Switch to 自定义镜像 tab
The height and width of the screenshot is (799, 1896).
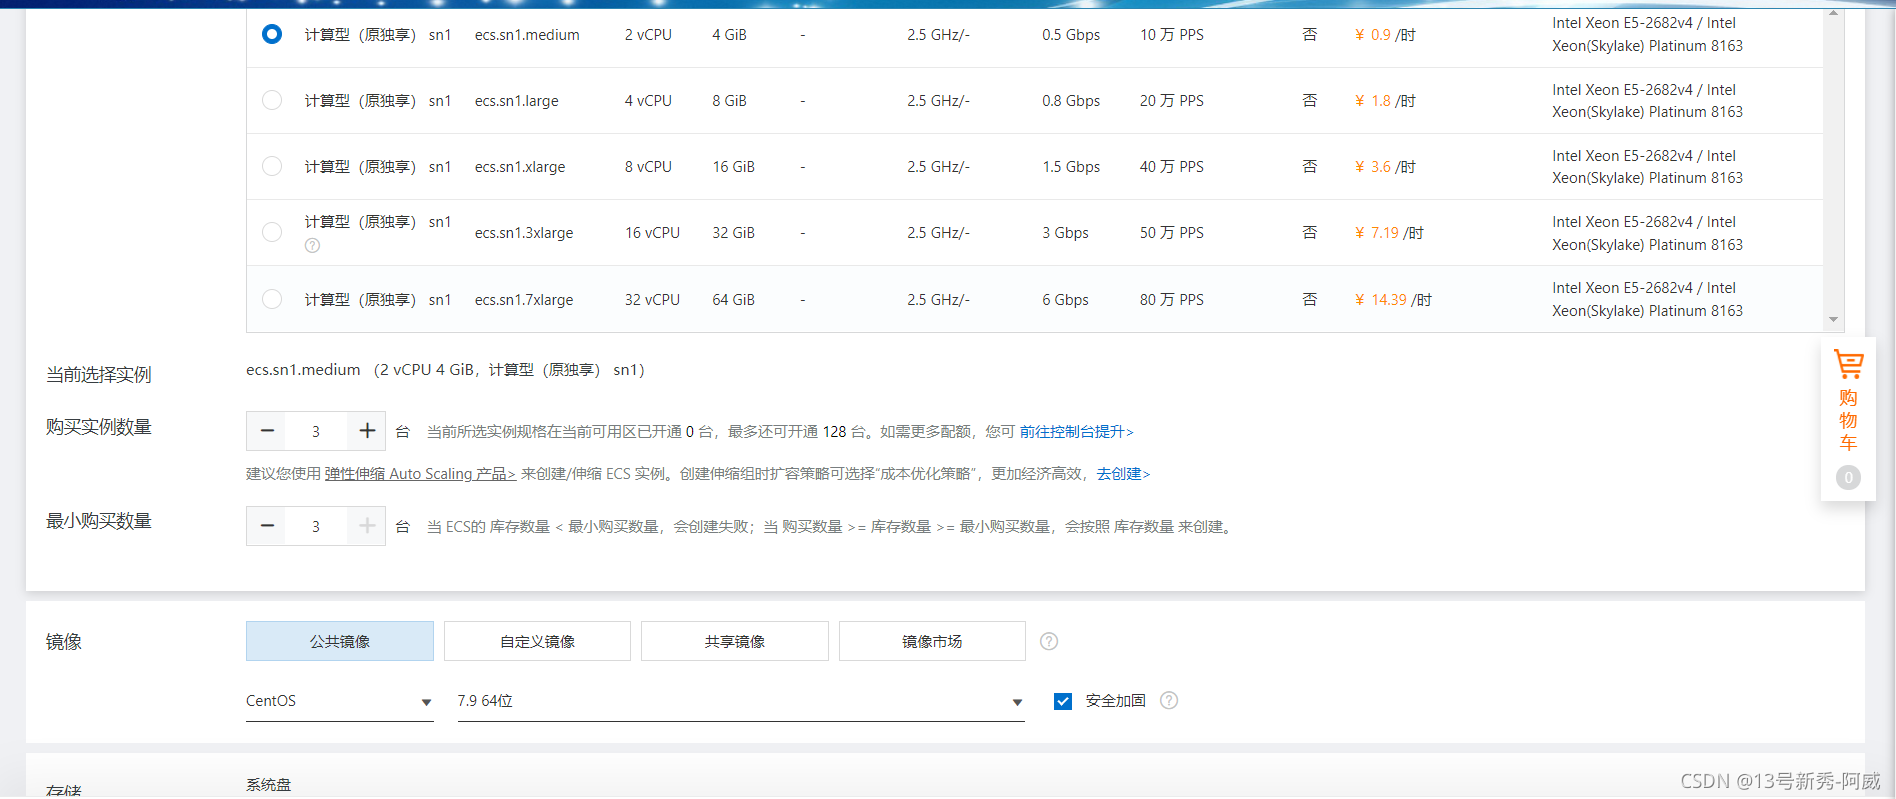pos(537,641)
